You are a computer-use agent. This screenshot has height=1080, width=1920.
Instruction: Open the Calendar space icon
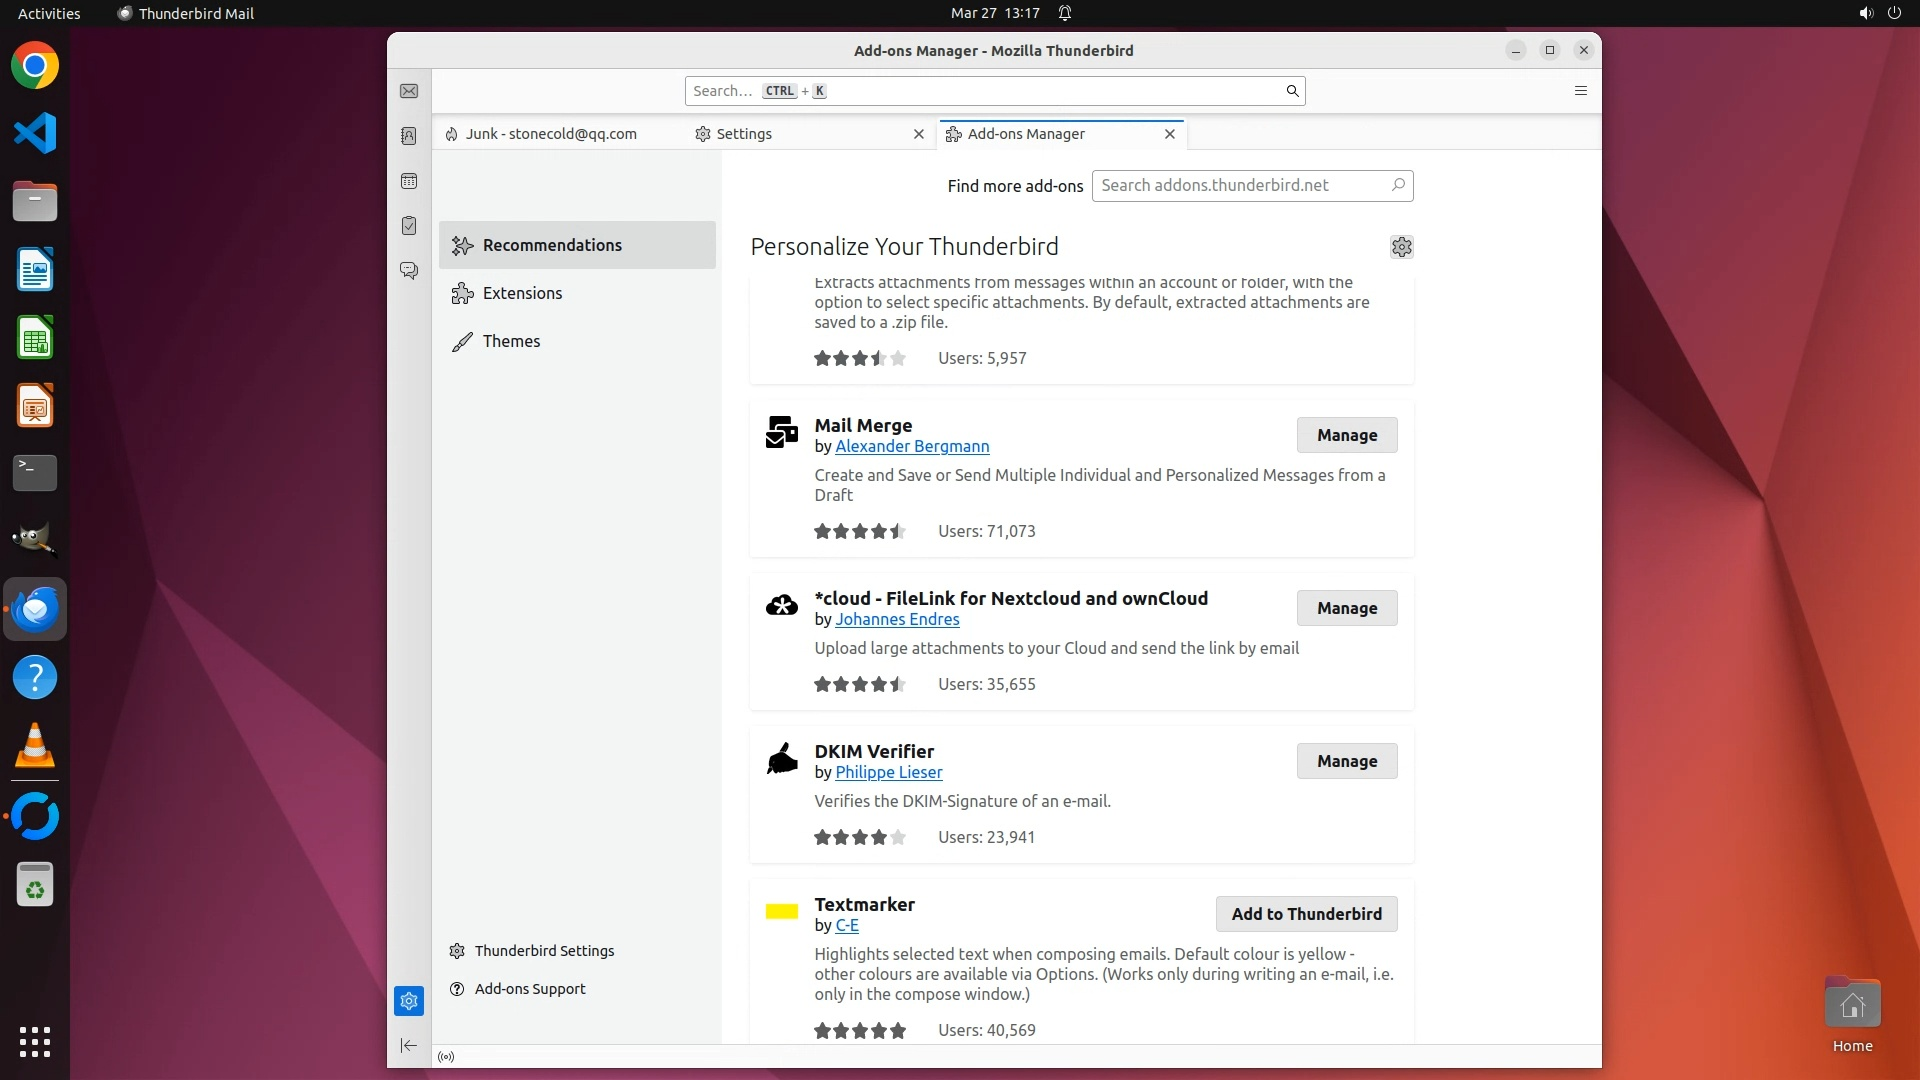(x=409, y=181)
